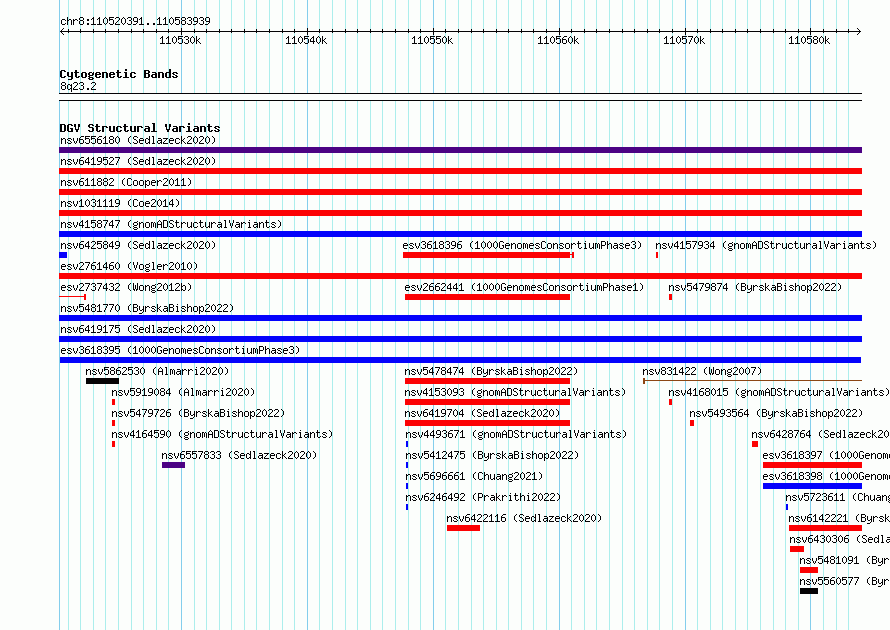Select the thin brown nsv831422 glyph
This screenshot has width=890, height=630.
[752, 381]
